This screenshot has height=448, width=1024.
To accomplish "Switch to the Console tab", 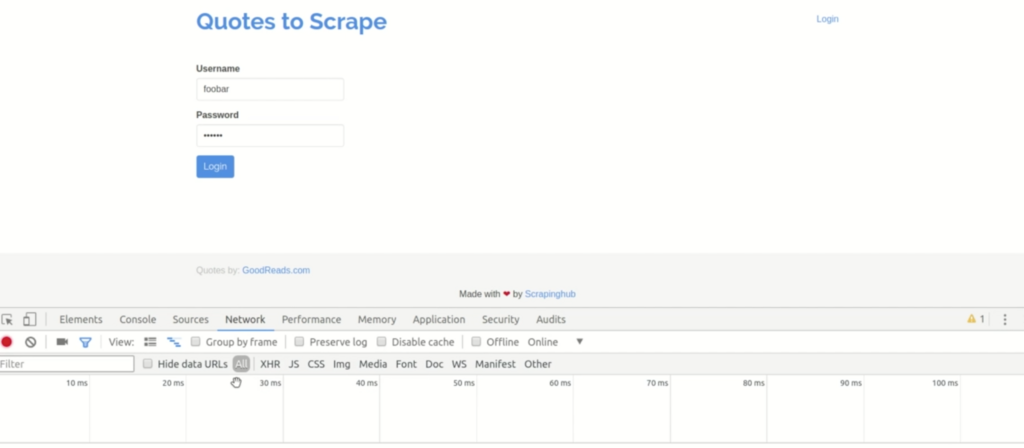I will point(138,319).
